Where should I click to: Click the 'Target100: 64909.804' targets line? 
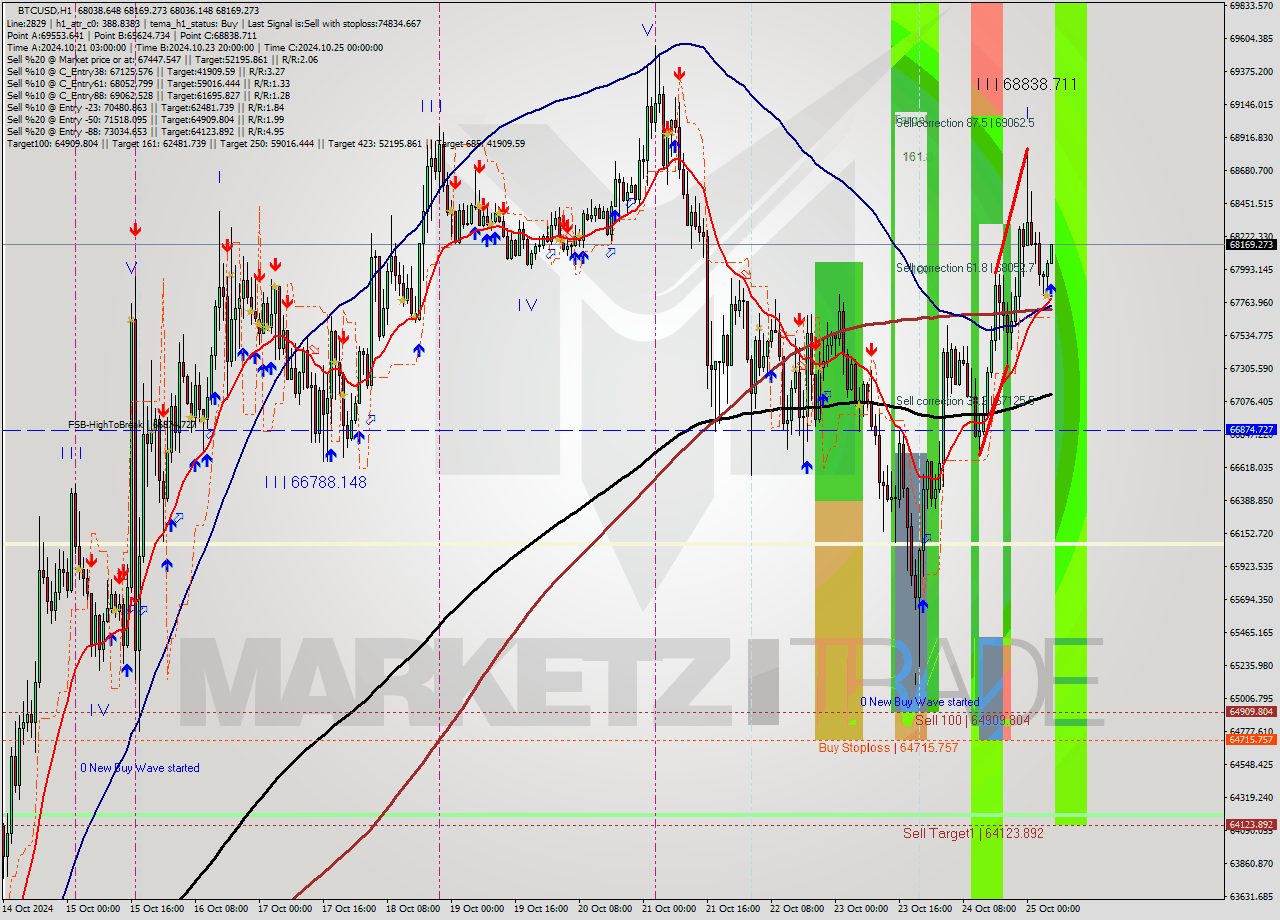tap(266, 143)
